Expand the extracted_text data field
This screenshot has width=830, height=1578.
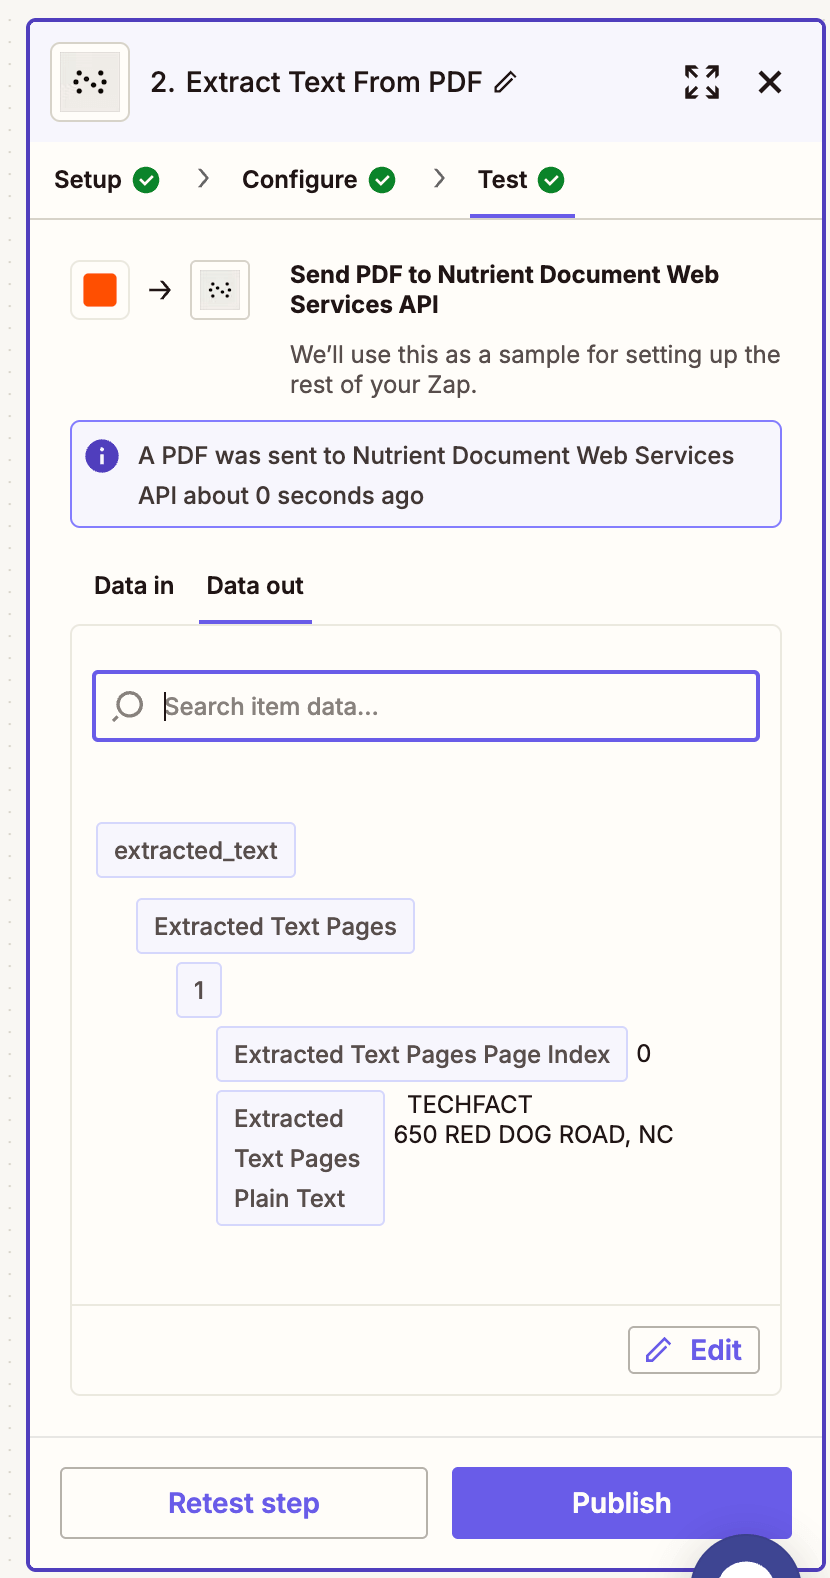click(x=195, y=850)
